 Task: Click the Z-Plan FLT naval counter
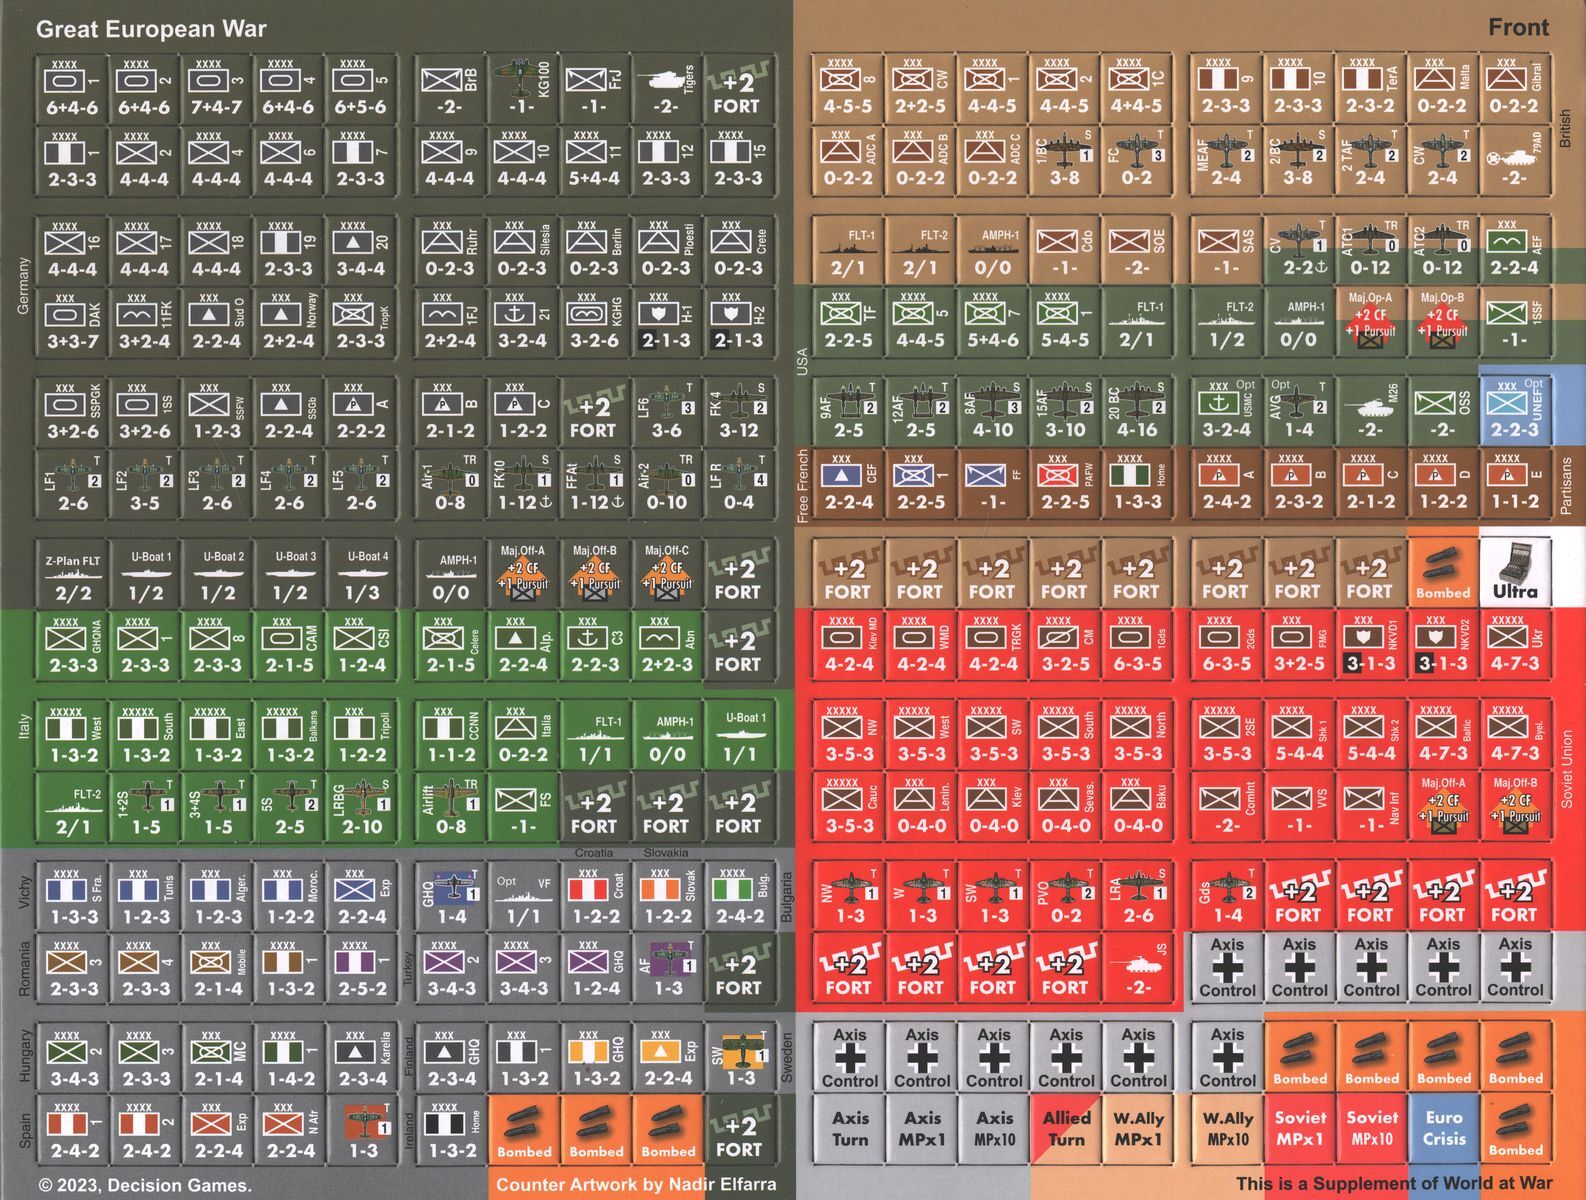click(73, 575)
